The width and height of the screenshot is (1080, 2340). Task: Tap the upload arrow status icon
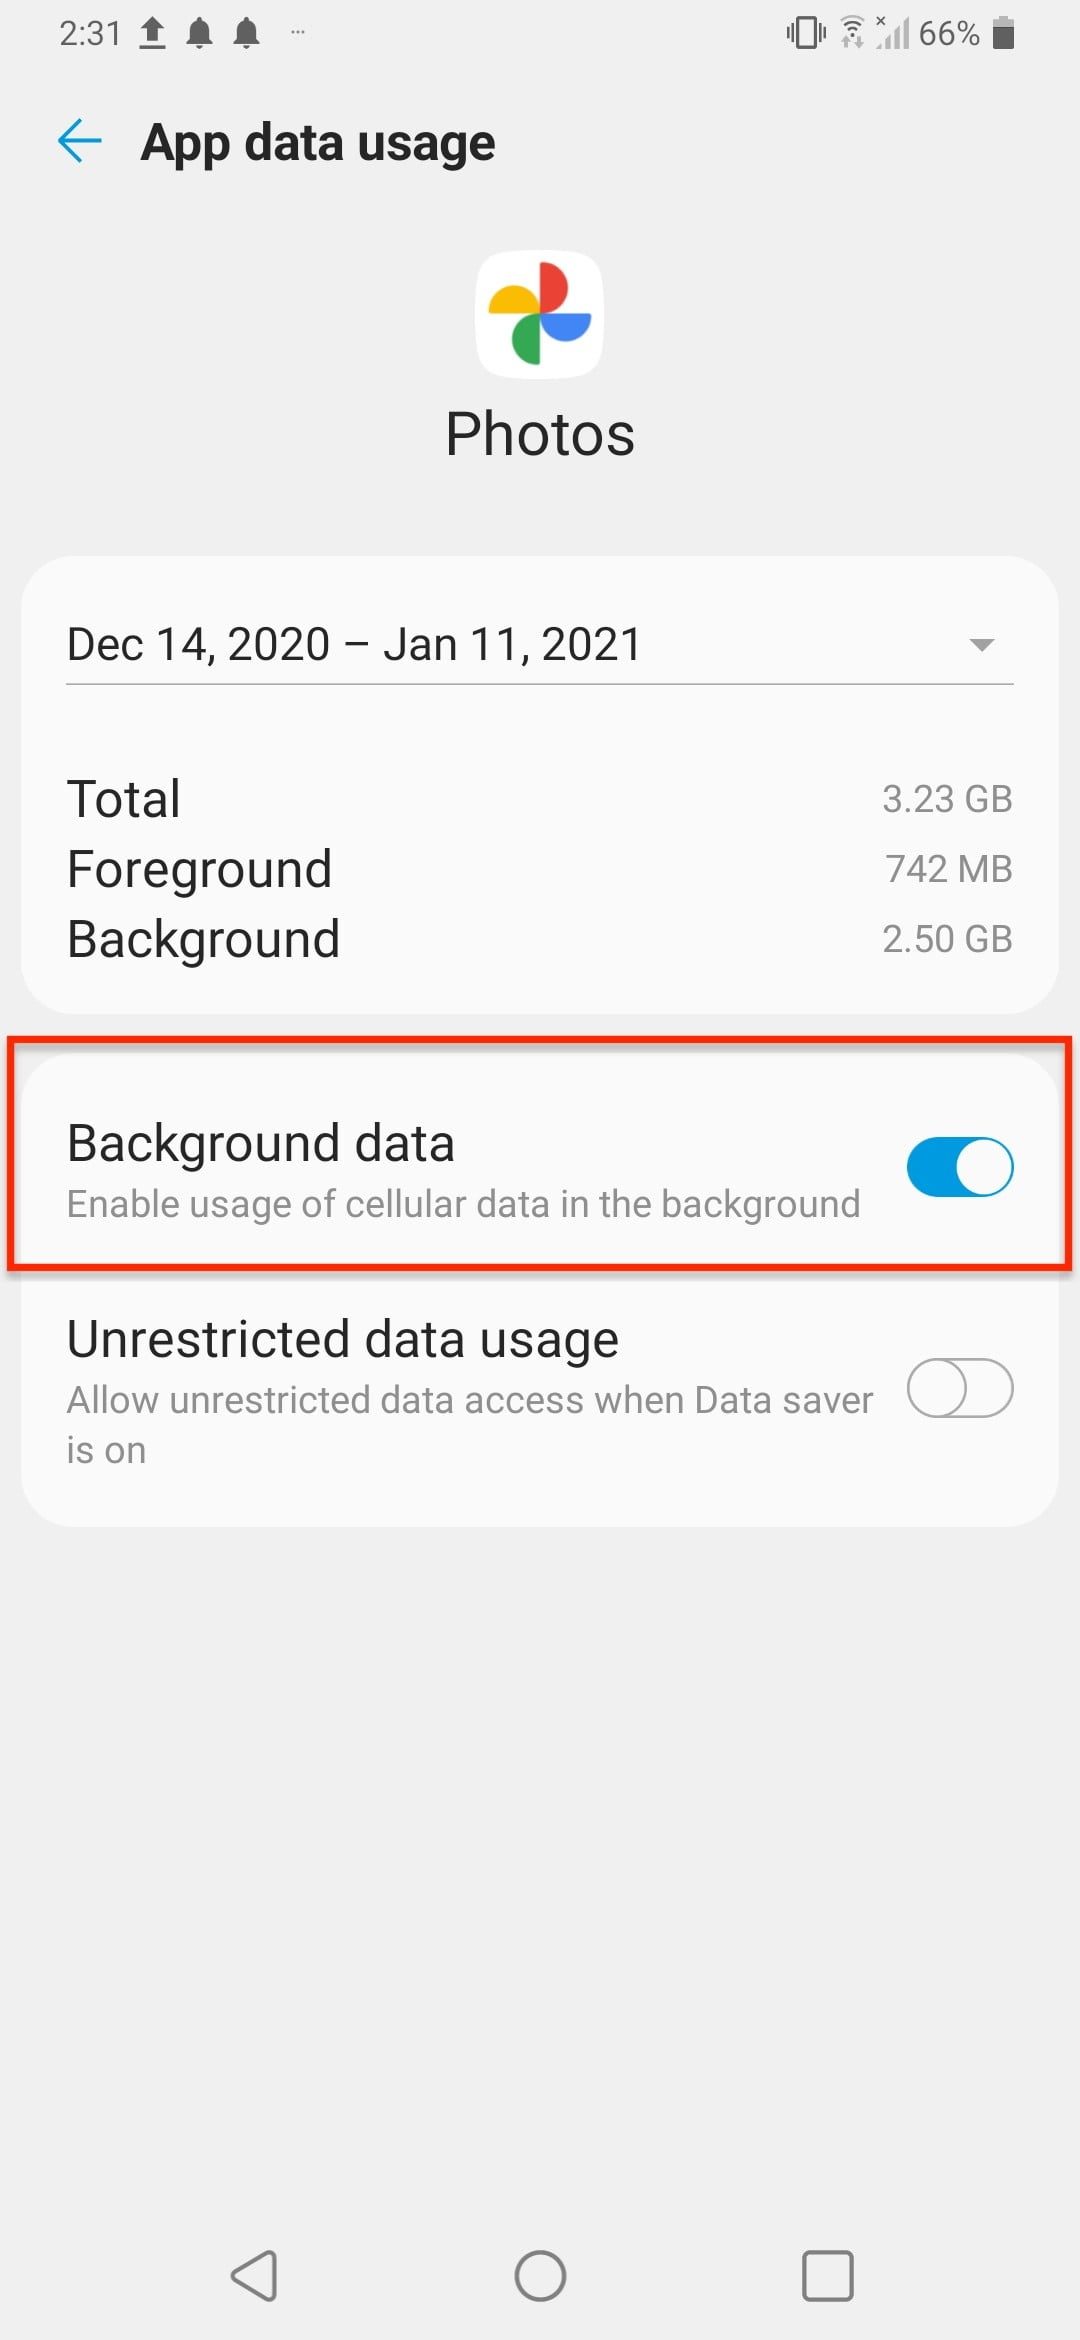click(152, 33)
